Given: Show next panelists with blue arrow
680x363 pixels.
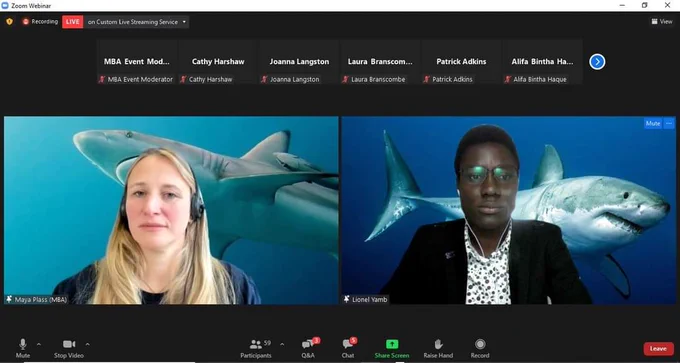Looking at the screenshot, I should (597, 62).
